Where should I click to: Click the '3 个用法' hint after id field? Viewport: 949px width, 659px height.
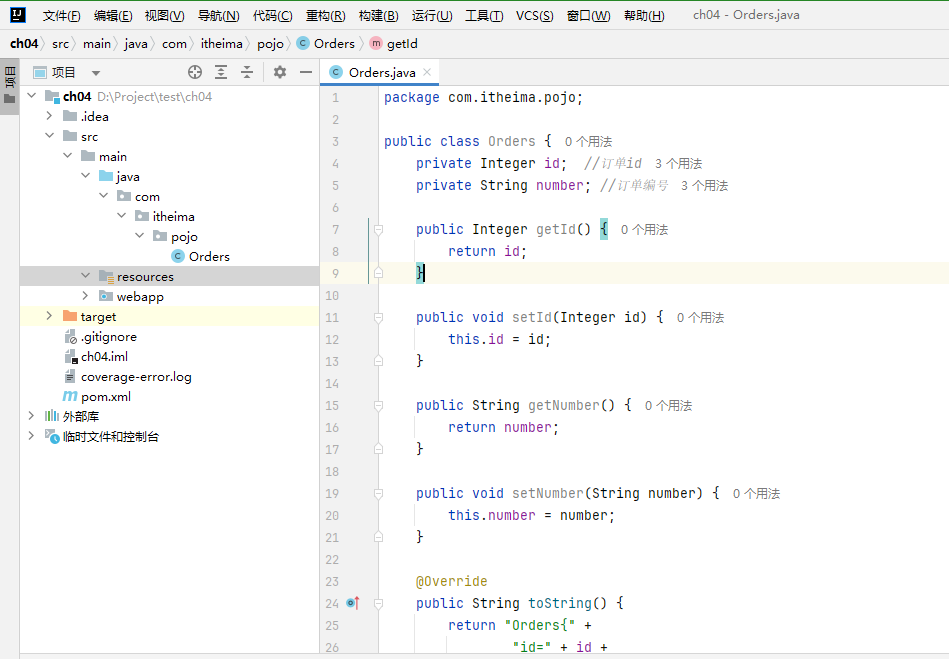click(x=678, y=163)
